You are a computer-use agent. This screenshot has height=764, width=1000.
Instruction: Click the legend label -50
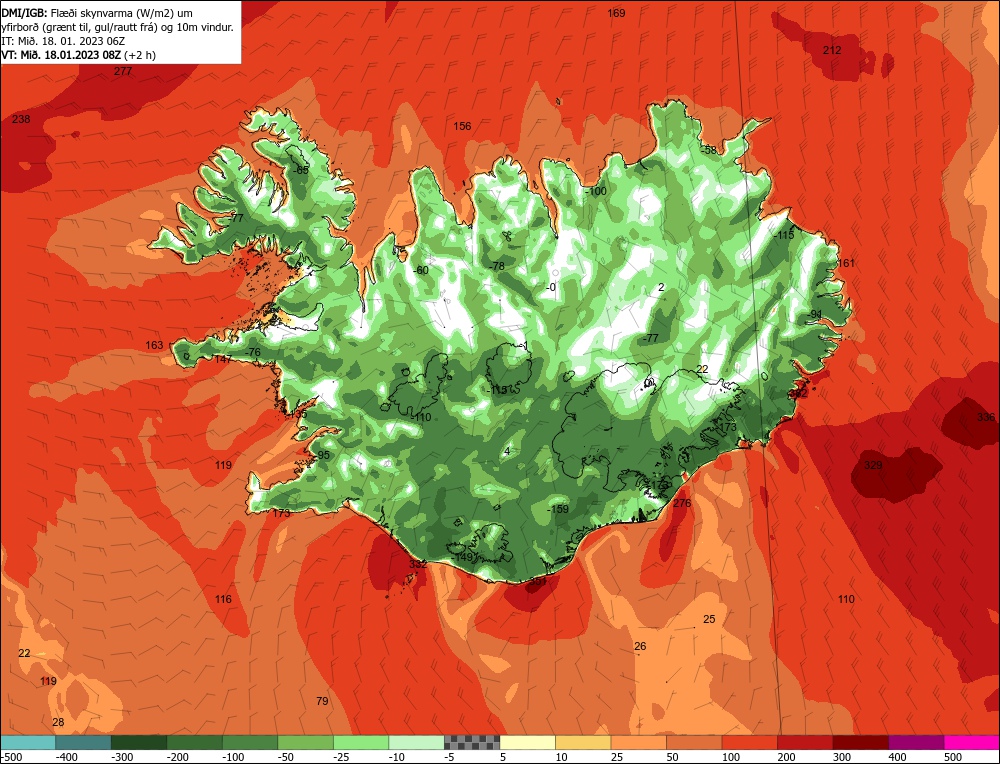pyautogui.click(x=287, y=757)
